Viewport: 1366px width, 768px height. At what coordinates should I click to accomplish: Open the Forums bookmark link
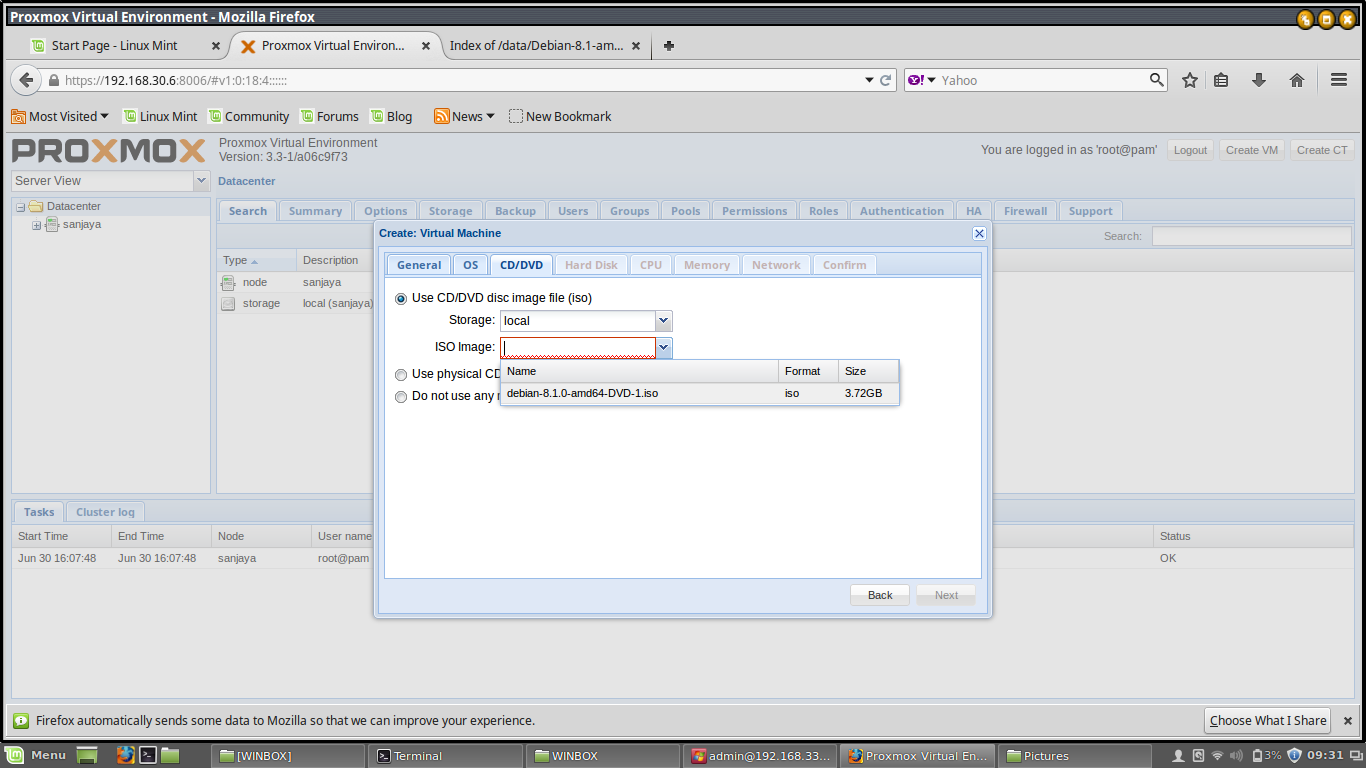click(x=330, y=116)
